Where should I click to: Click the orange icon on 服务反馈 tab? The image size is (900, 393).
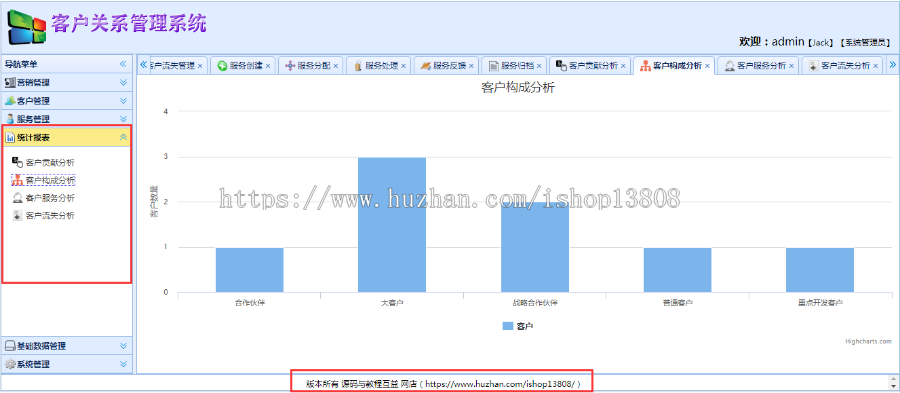[x=425, y=66]
